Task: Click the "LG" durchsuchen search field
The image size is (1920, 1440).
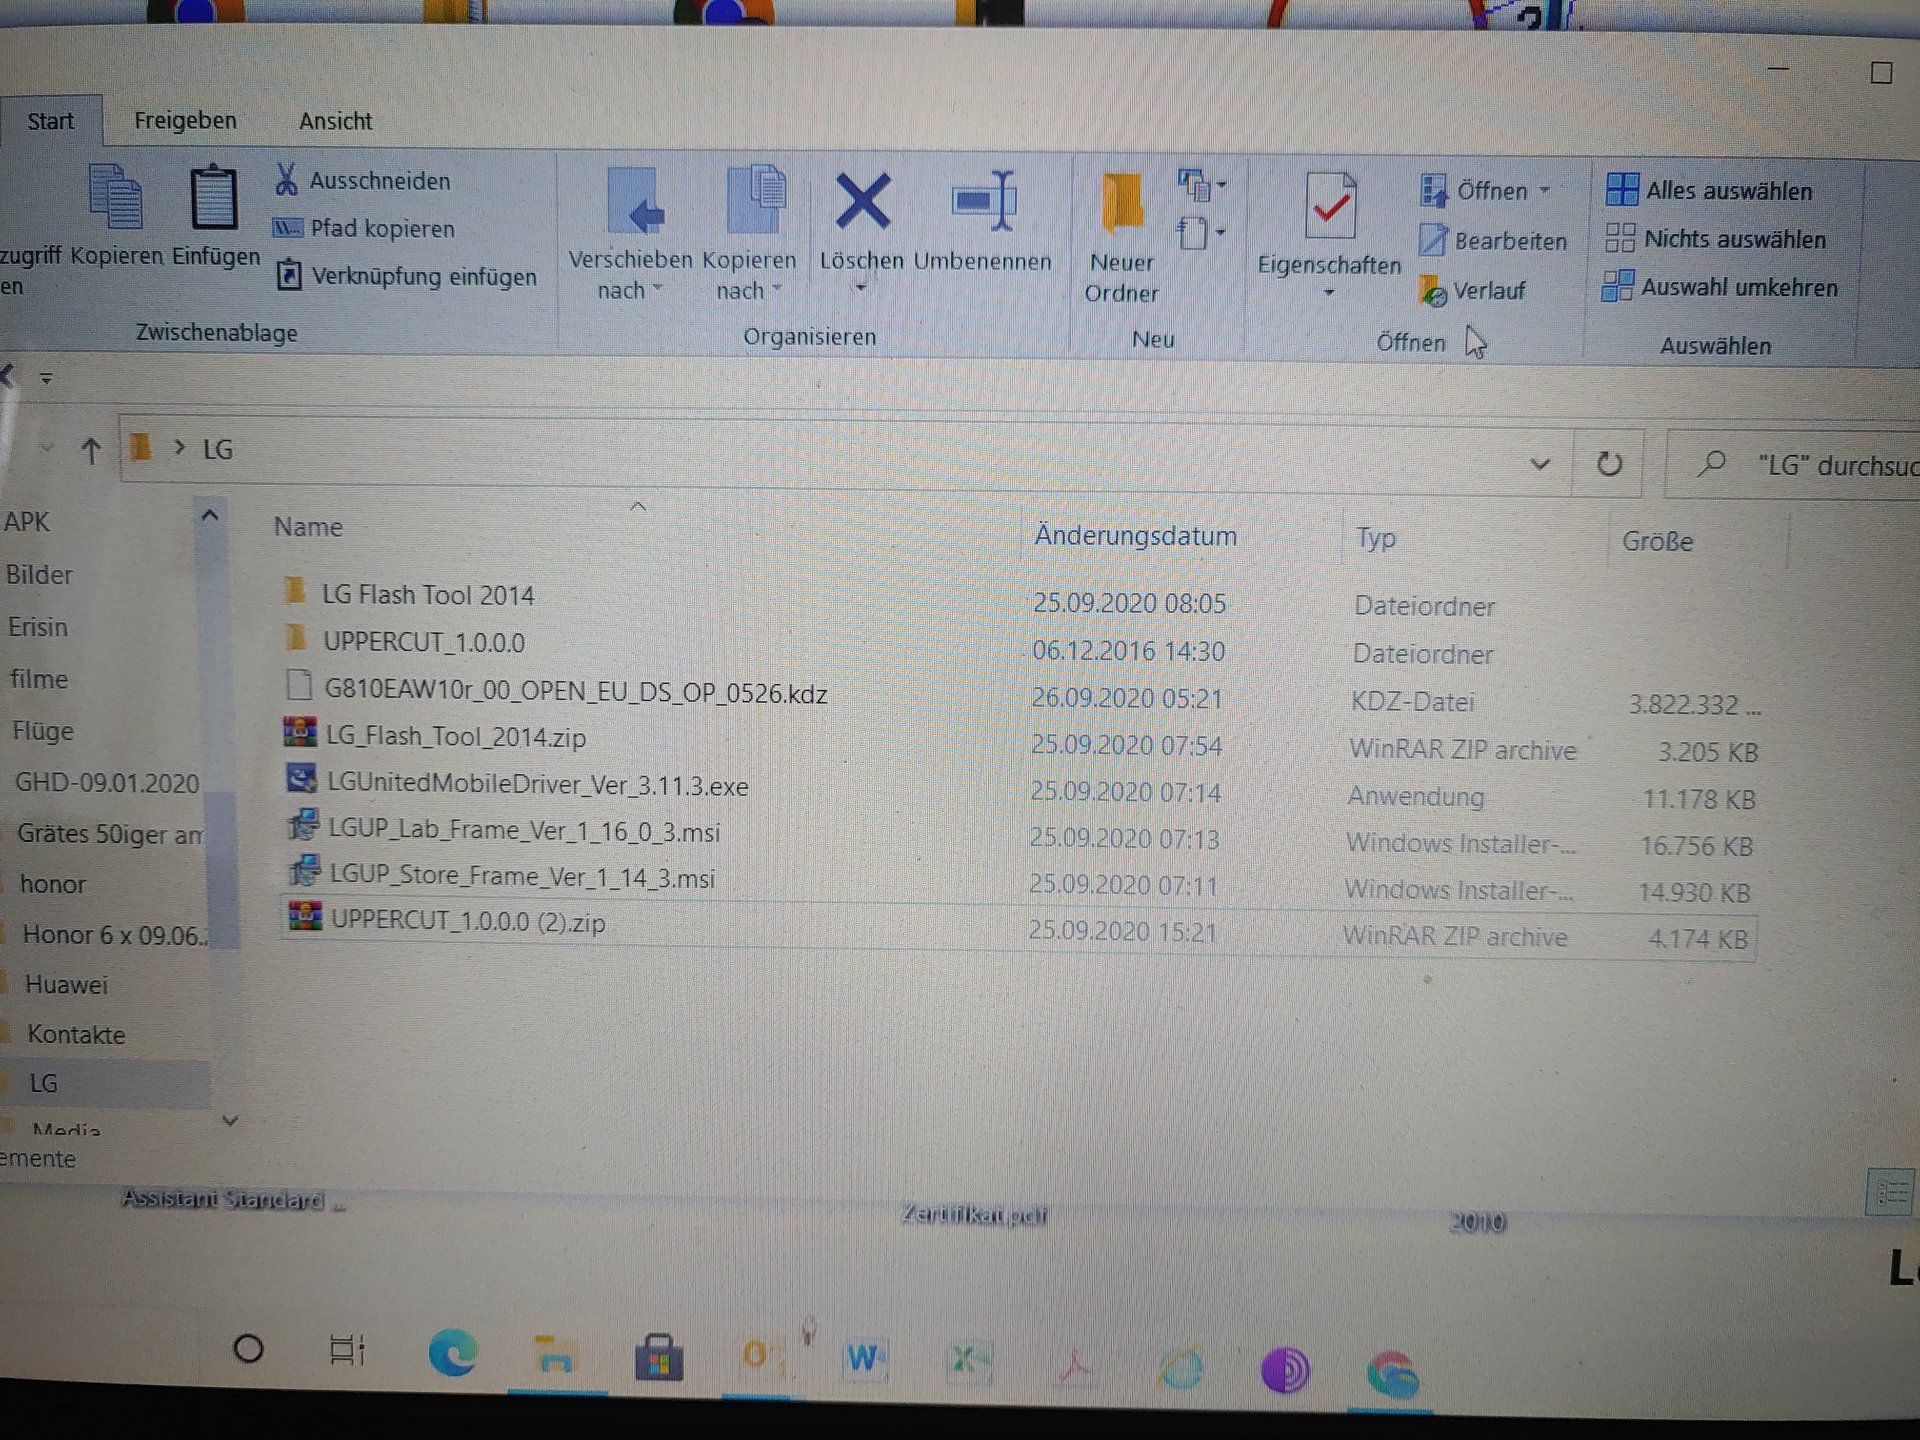Action: click(x=1795, y=465)
